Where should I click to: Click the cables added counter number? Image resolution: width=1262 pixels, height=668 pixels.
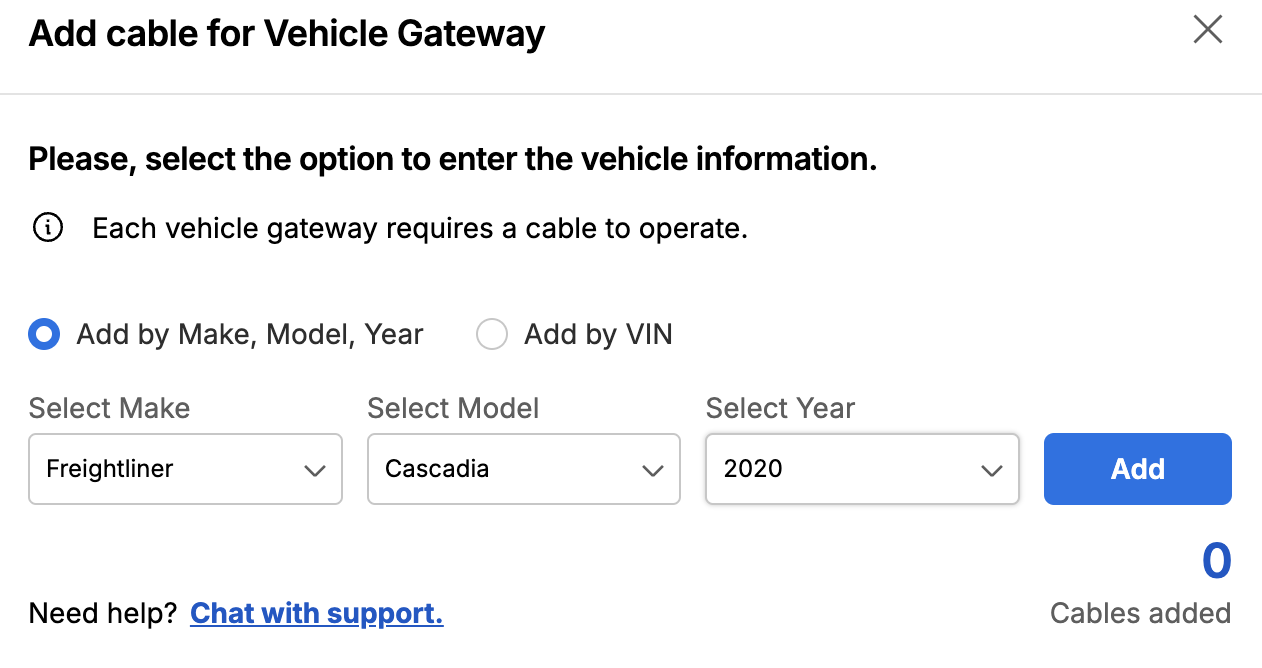tap(1216, 561)
